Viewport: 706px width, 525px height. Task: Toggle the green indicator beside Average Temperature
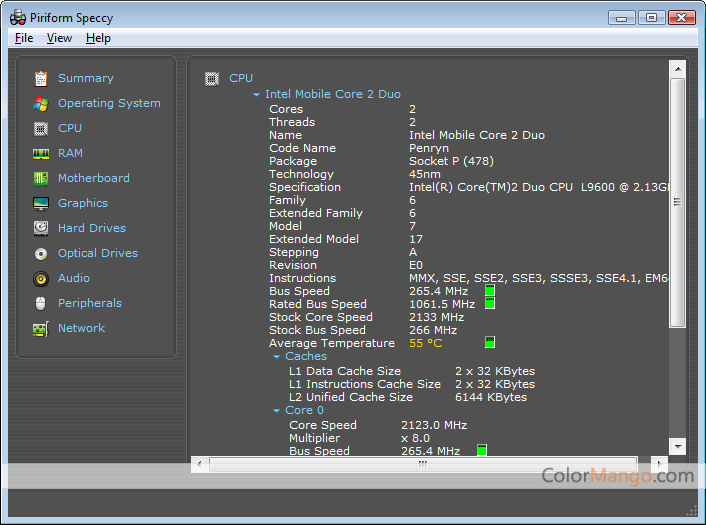click(x=490, y=343)
